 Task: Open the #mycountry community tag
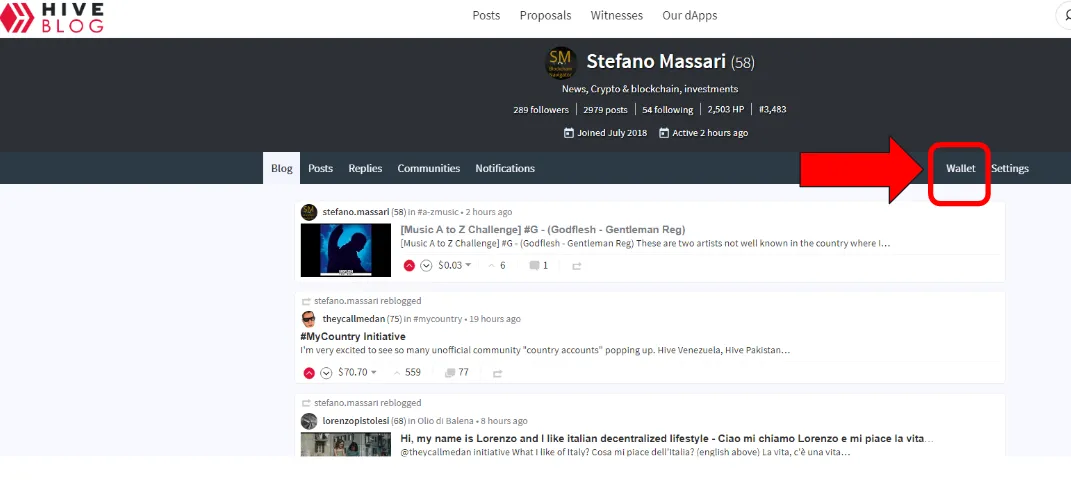pyautogui.click(x=438, y=319)
